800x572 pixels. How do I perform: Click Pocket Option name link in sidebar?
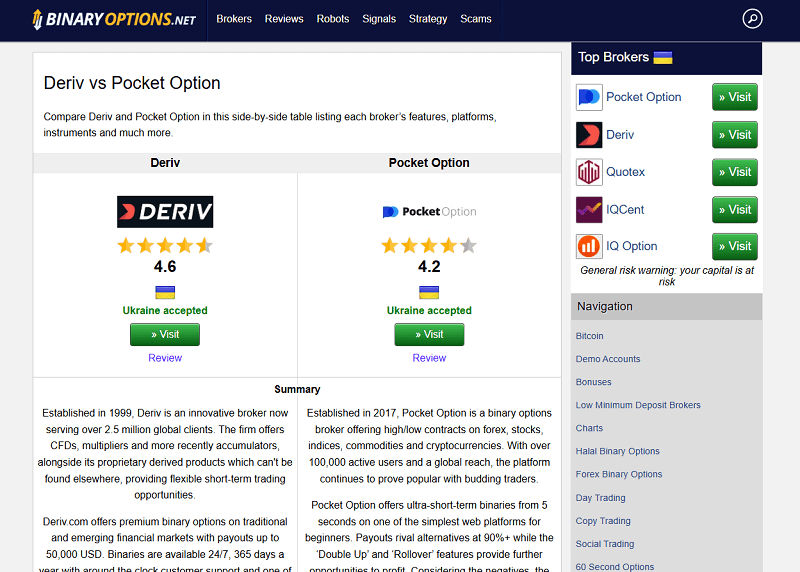(x=643, y=97)
